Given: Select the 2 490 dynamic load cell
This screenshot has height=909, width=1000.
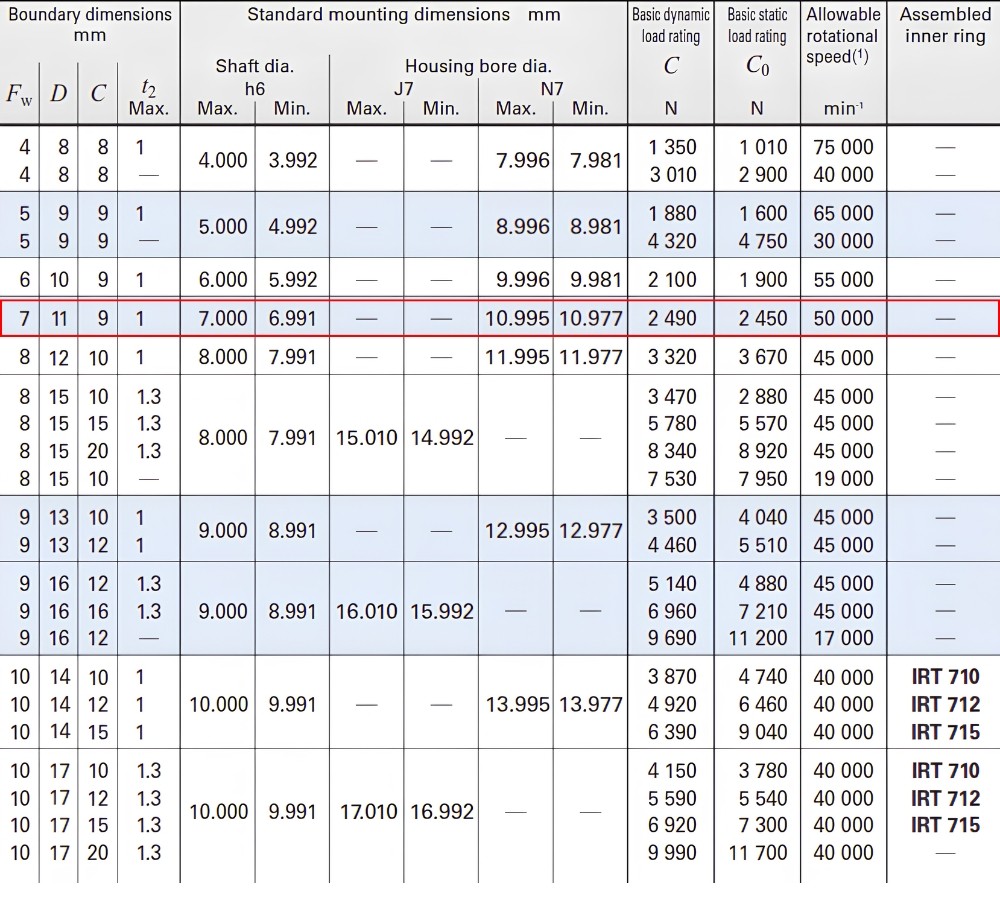Looking at the screenshot, I should tap(672, 318).
